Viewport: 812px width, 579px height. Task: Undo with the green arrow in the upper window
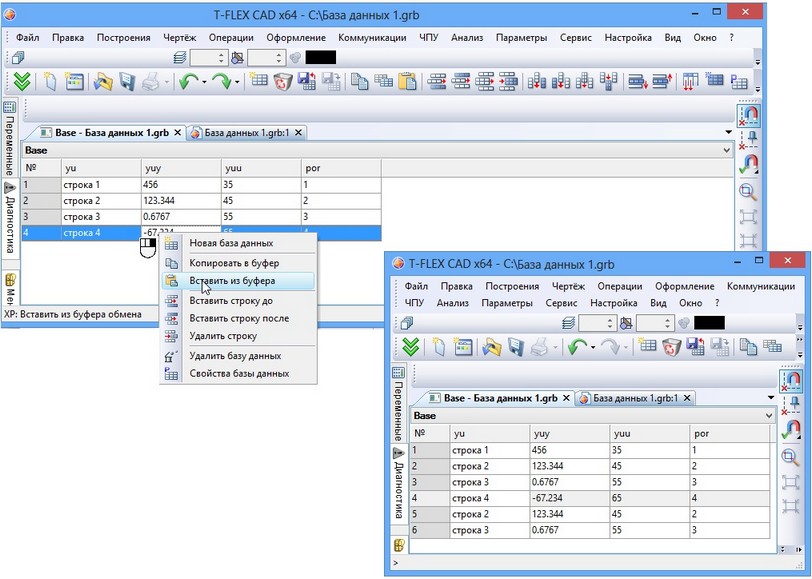[x=188, y=82]
